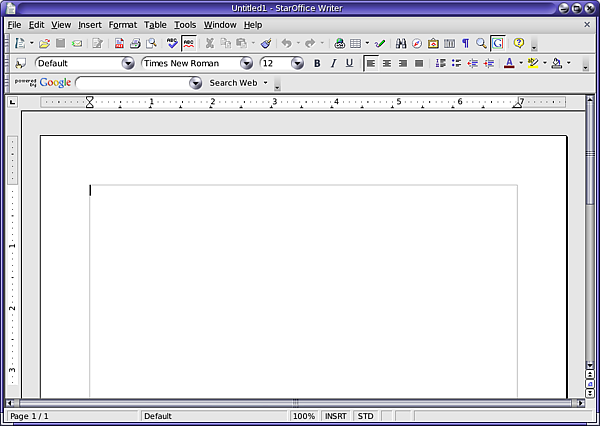Click the Zoom magnifier icon

click(x=481, y=43)
